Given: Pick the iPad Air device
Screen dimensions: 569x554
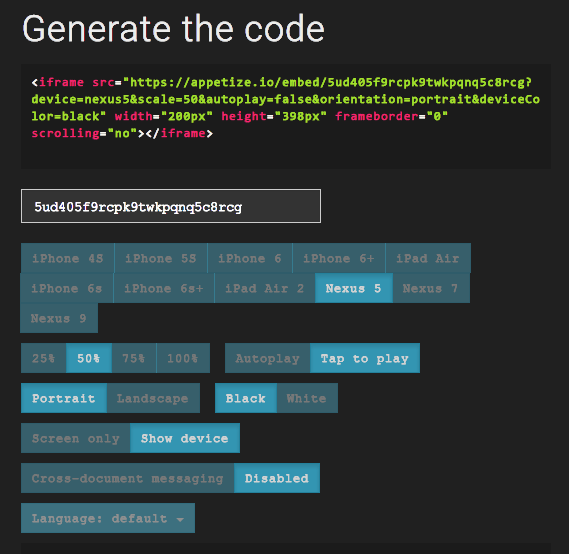Looking at the screenshot, I should (428, 258).
